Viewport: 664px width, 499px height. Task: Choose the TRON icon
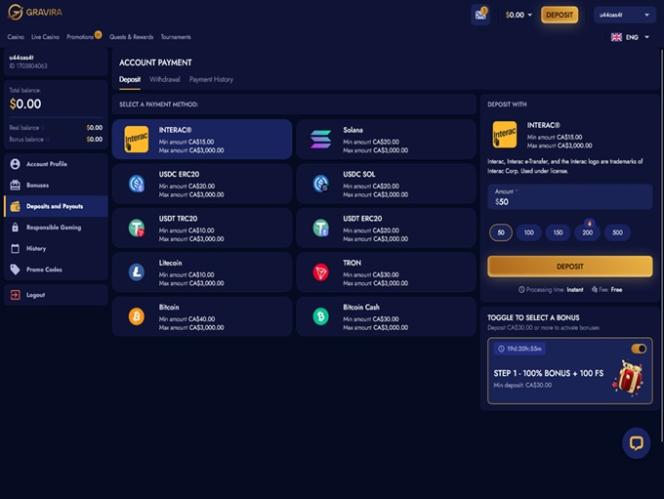click(x=321, y=272)
